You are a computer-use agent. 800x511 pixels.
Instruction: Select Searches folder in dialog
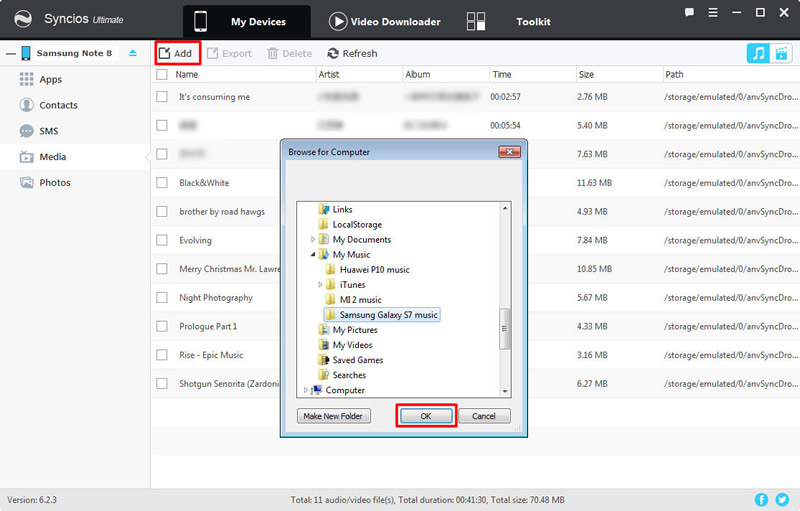point(342,375)
